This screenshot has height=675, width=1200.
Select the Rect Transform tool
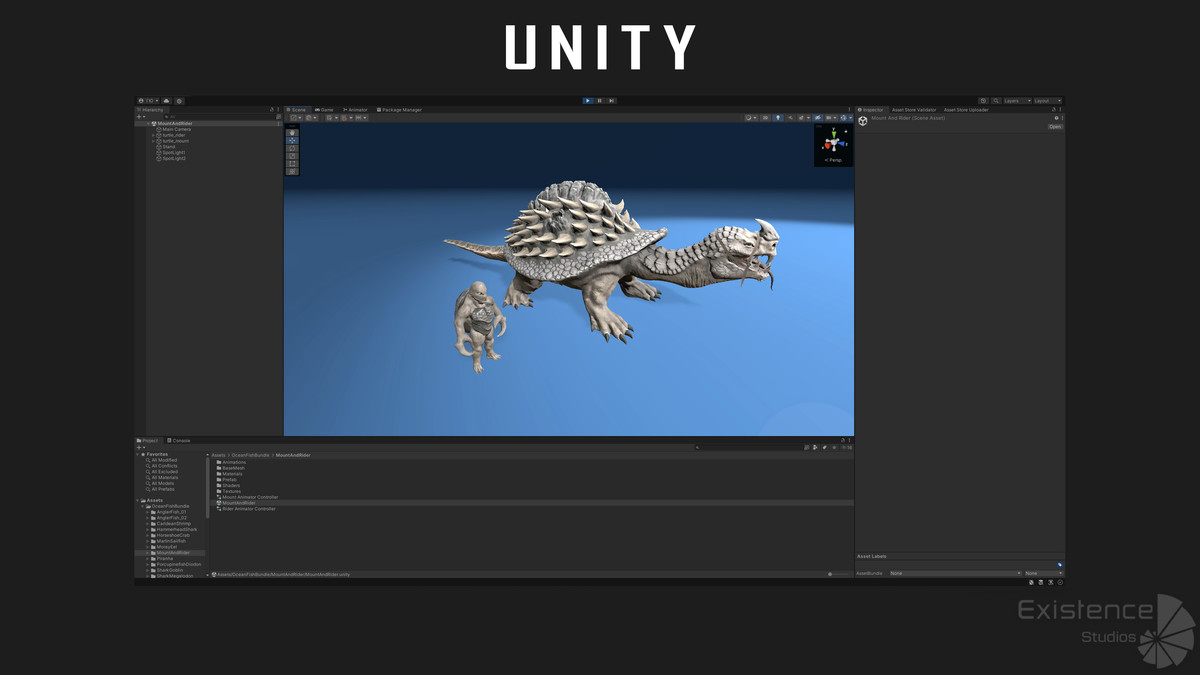292,163
